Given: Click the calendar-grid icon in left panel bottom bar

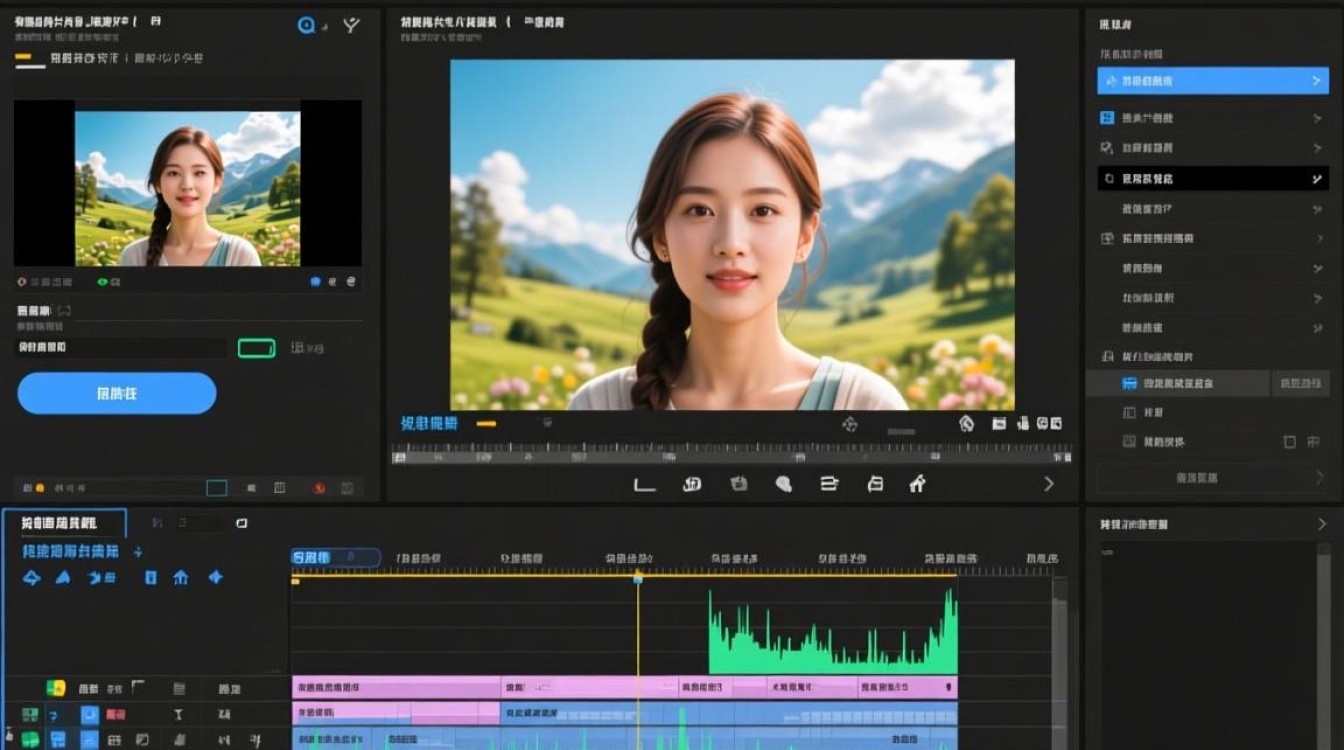Looking at the screenshot, I should [280, 488].
